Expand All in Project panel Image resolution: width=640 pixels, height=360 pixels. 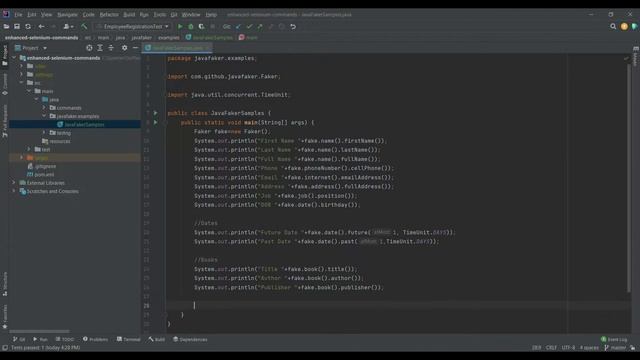click(100, 48)
